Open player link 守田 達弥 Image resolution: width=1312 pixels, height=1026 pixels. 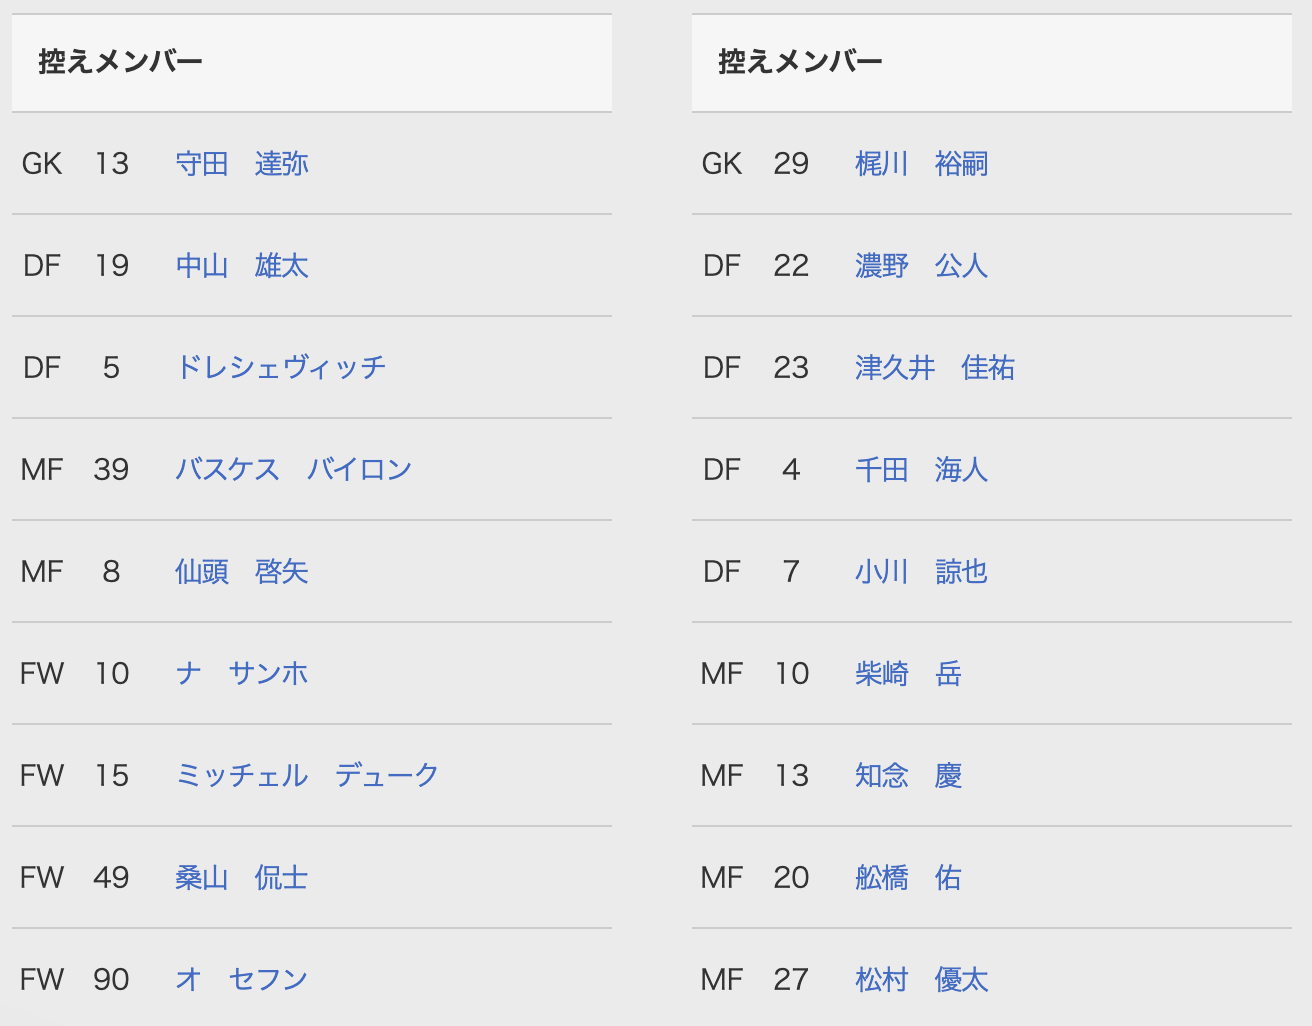pyautogui.click(x=241, y=164)
